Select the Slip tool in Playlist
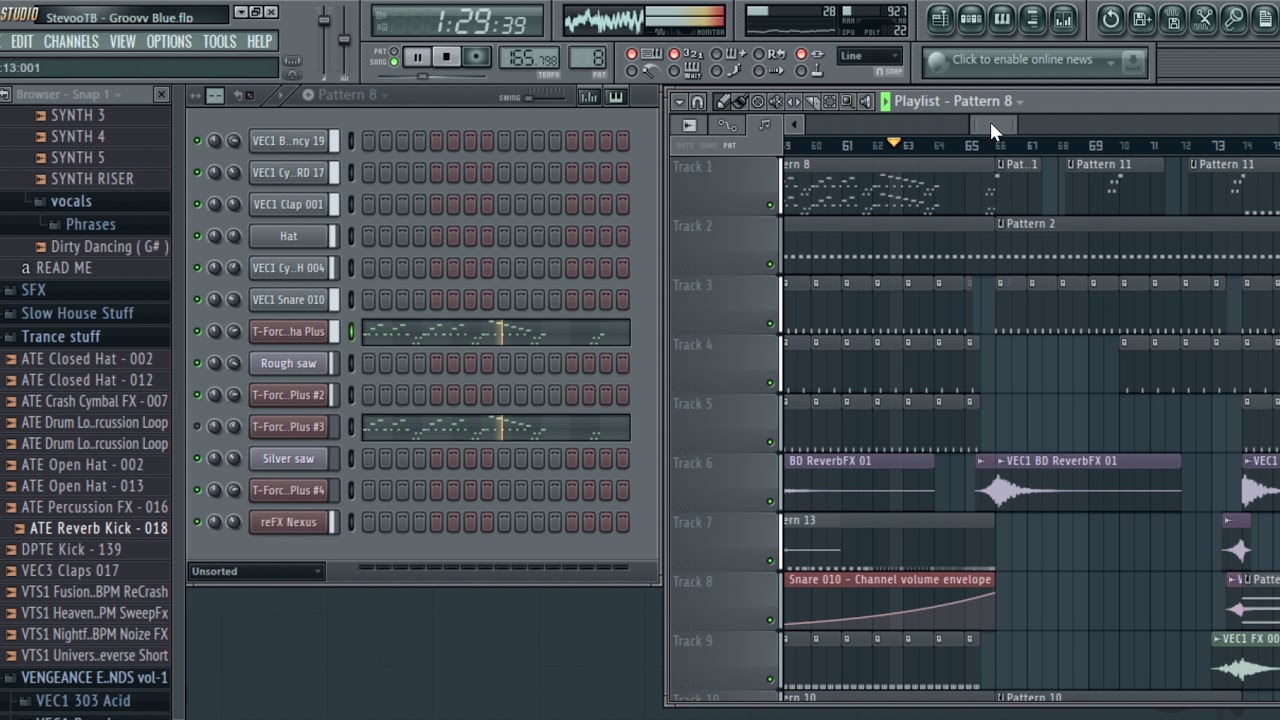The image size is (1280, 720). point(793,101)
